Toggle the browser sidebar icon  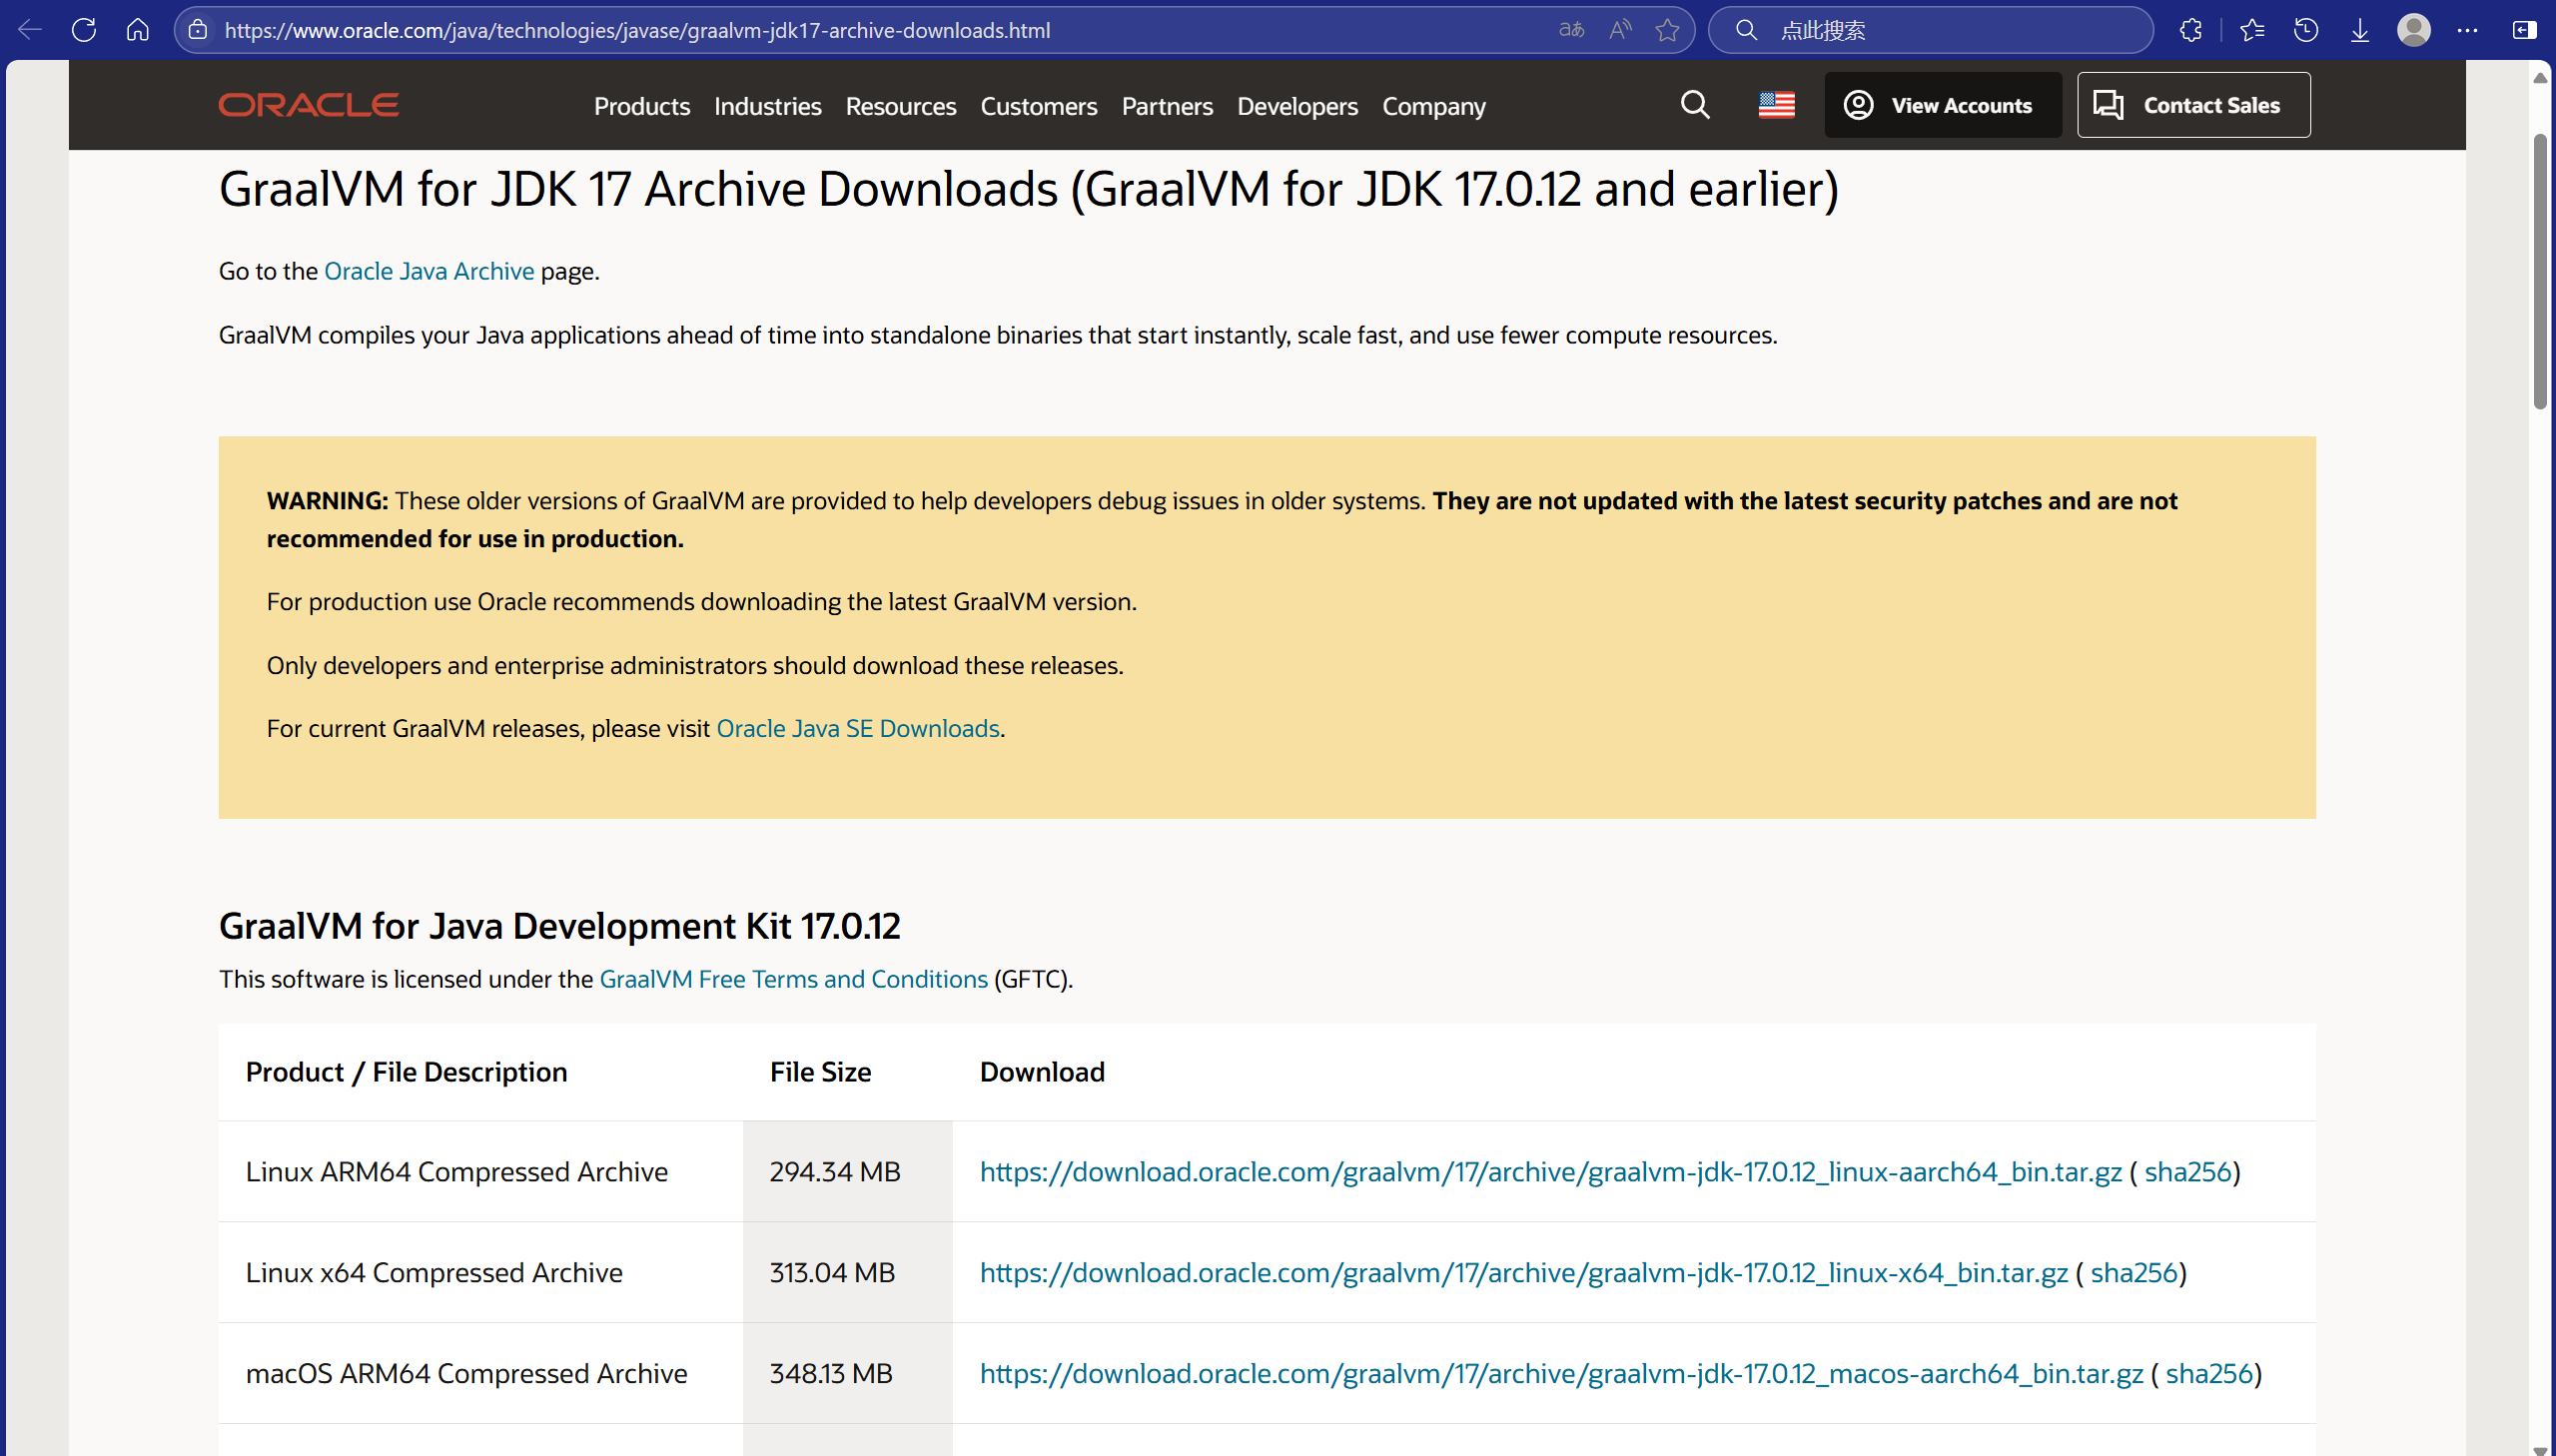point(2524,30)
